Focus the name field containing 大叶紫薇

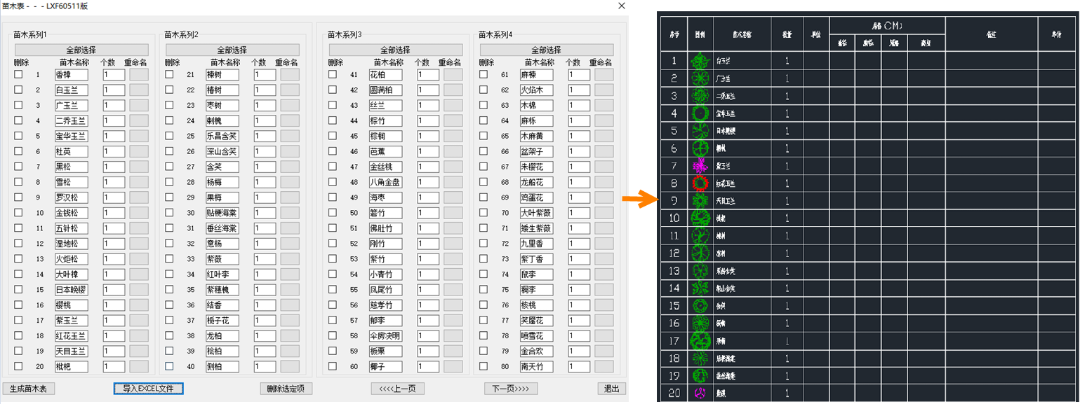pyautogui.click(x=537, y=213)
